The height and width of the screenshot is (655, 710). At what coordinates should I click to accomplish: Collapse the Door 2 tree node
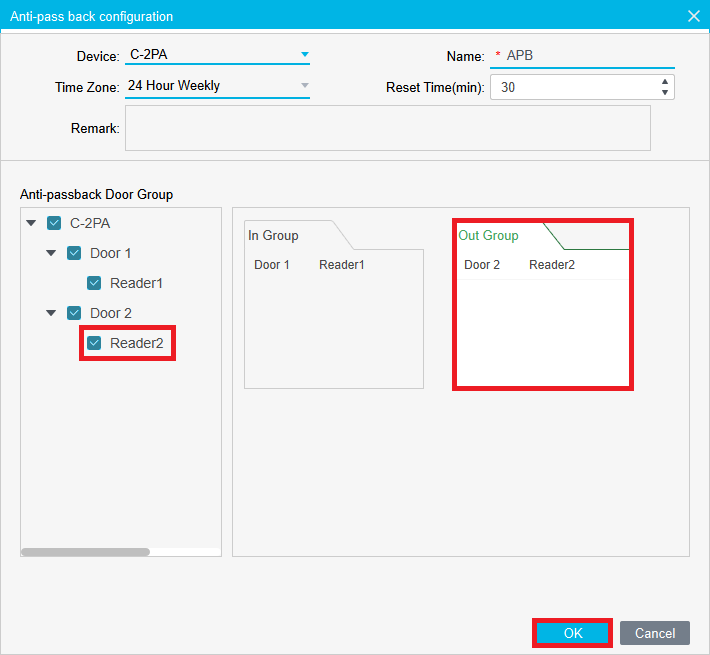(x=51, y=313)
